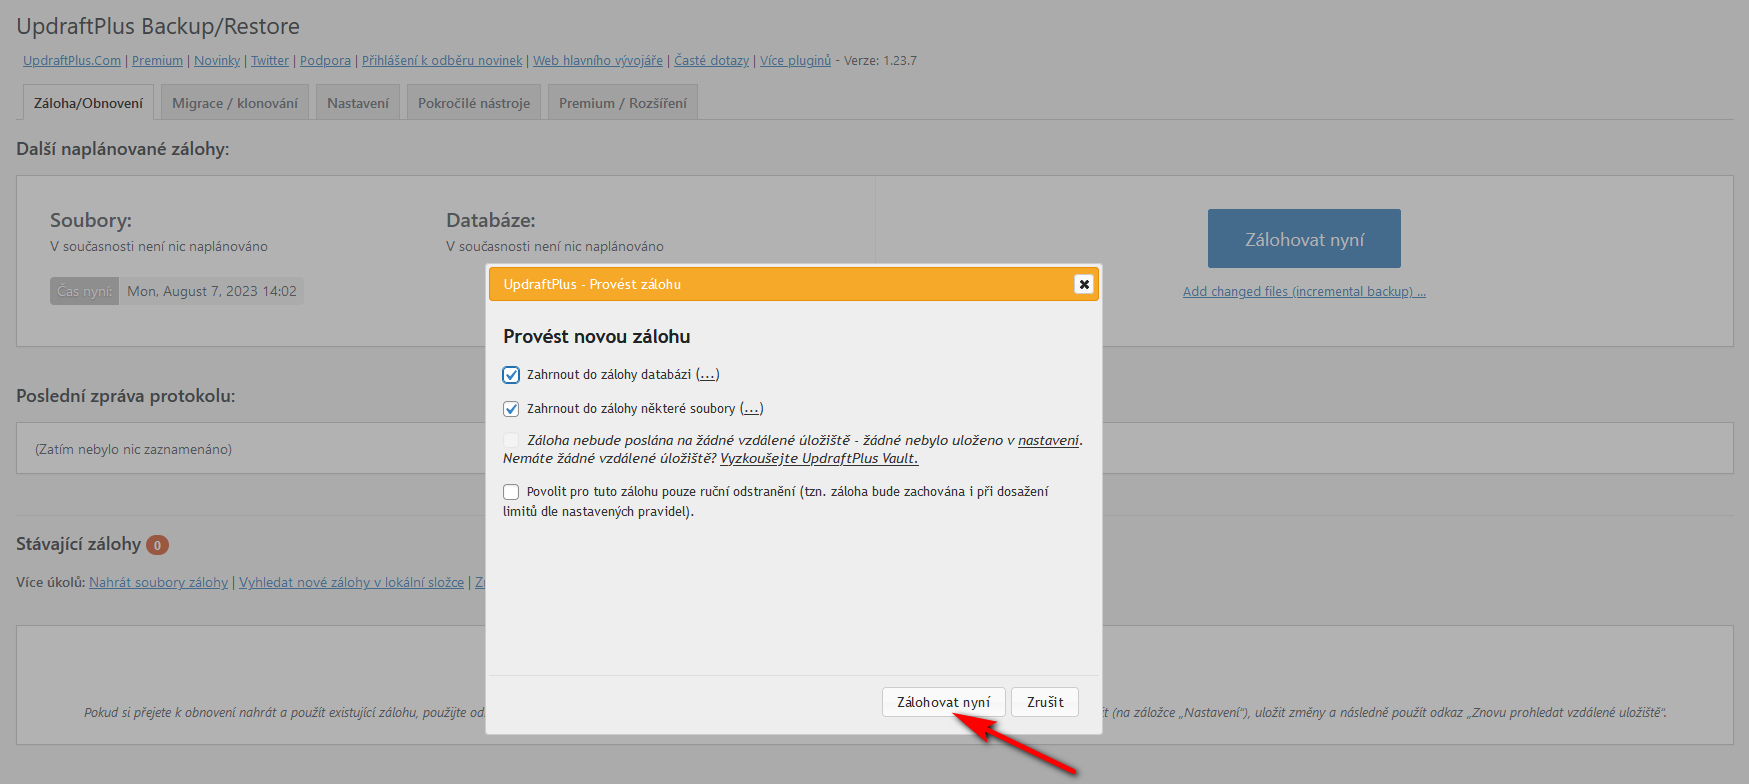
Task: Expand file options (...) next to některé soubory
Action: coord(751,409)
